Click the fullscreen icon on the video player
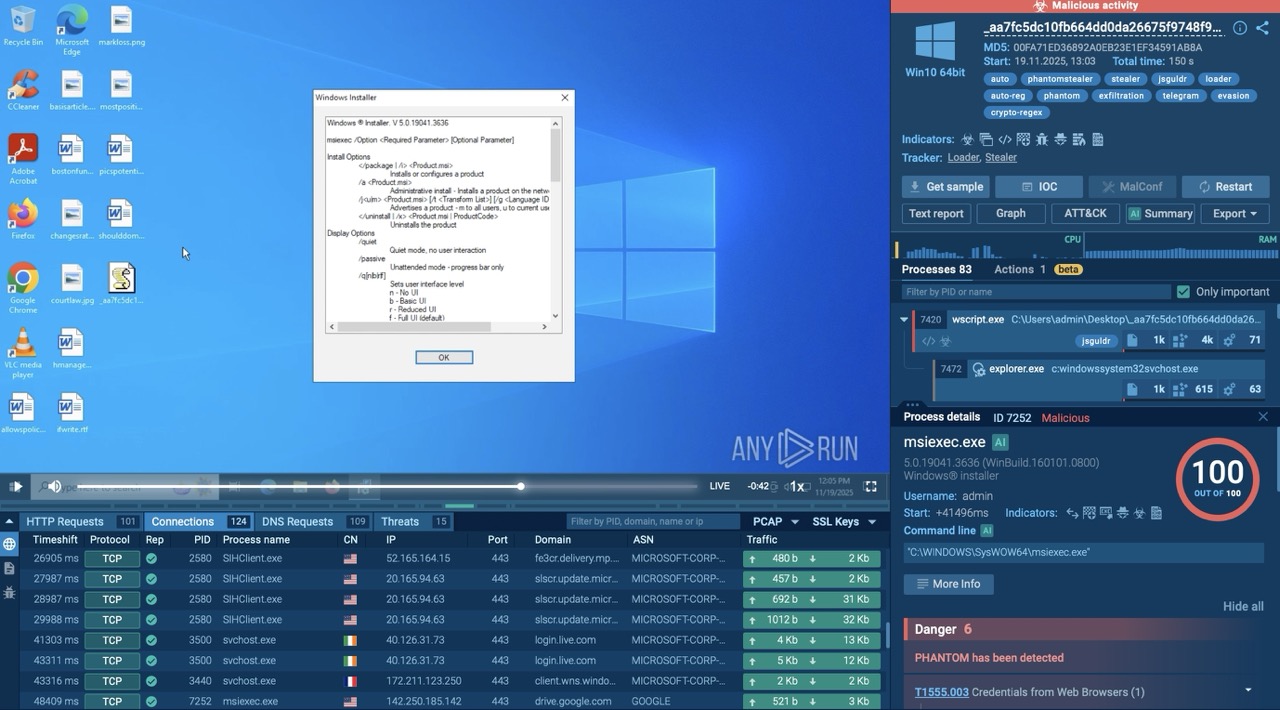 click(x=871, y=486)
